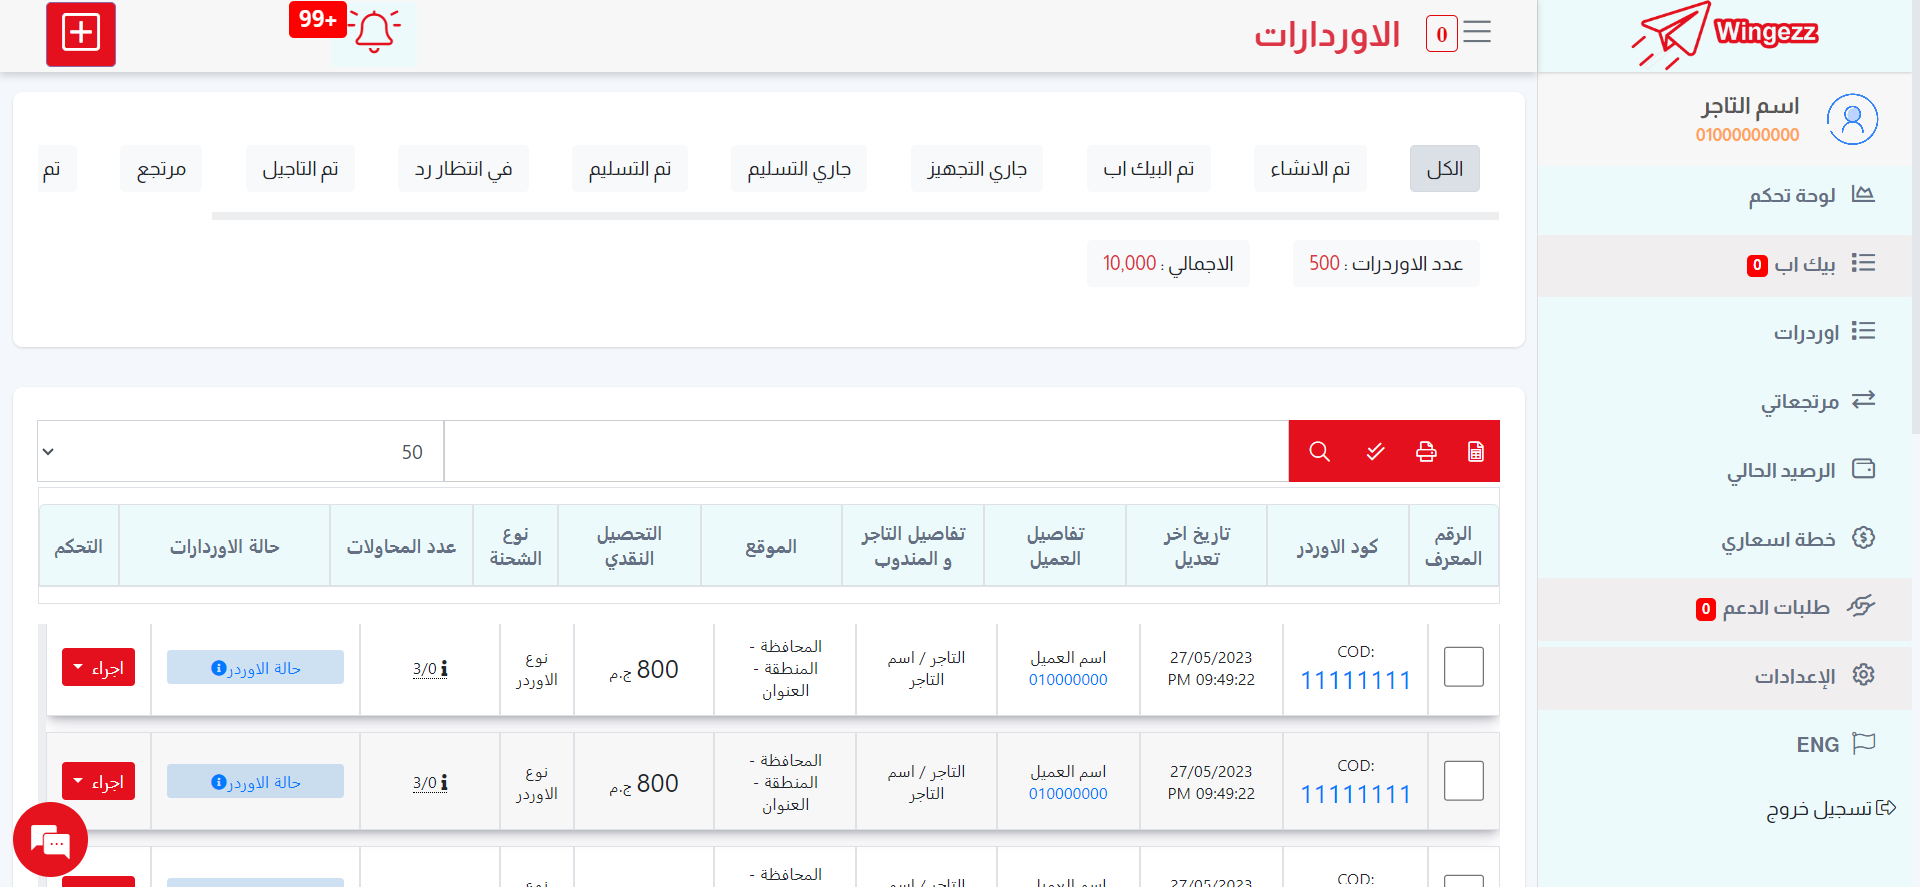
Task: Click the first row حالة الاوردر status button
Action: coord(255,668)
